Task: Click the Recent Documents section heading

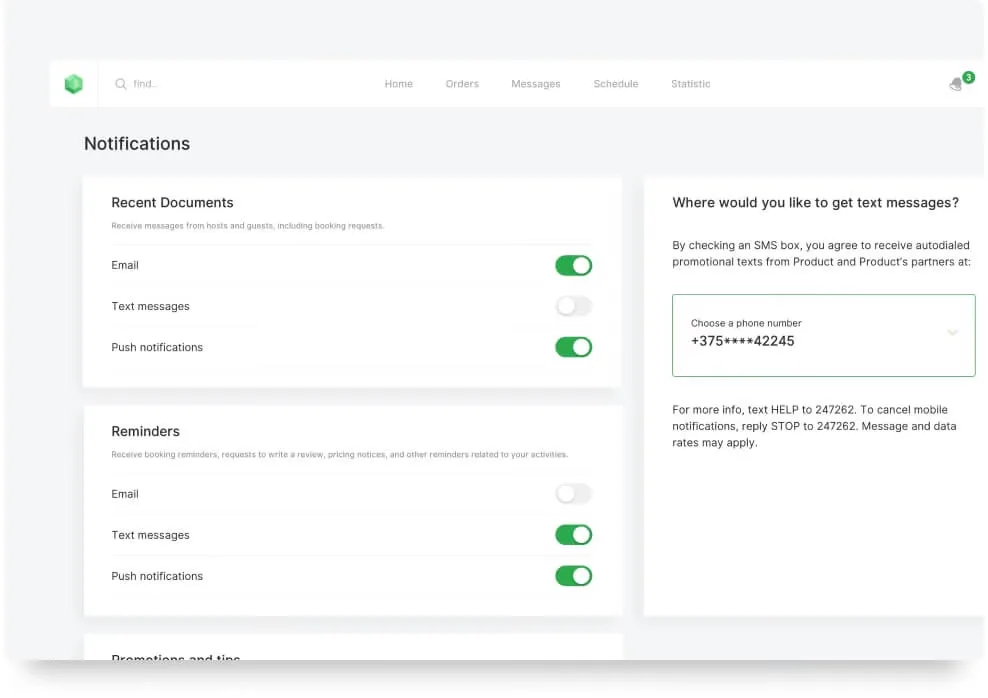Action: pos(173,203)
